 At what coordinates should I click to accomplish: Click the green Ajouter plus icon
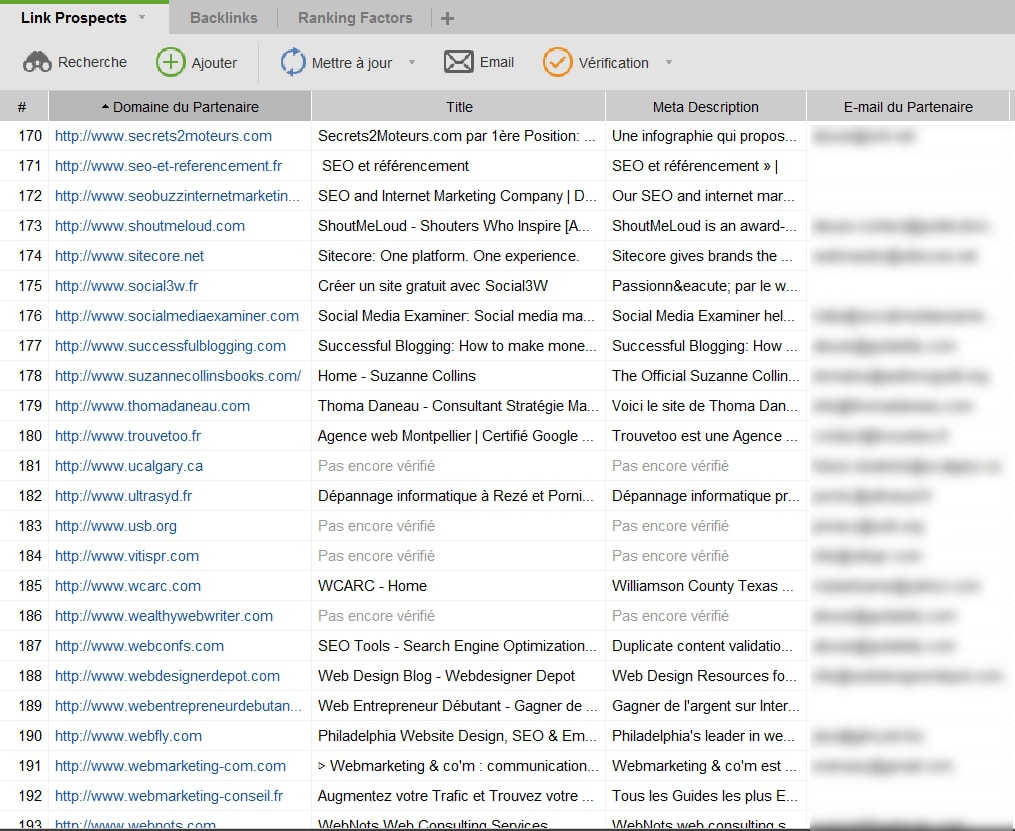point(170,62)
